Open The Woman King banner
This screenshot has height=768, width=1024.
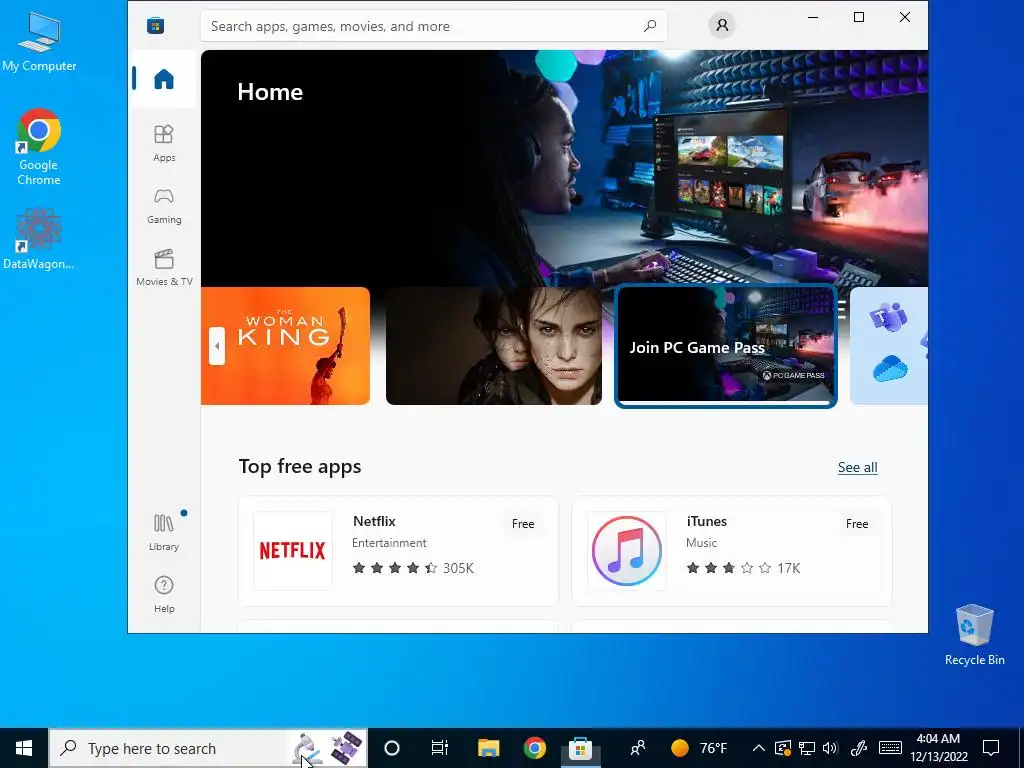coord(285,346)
